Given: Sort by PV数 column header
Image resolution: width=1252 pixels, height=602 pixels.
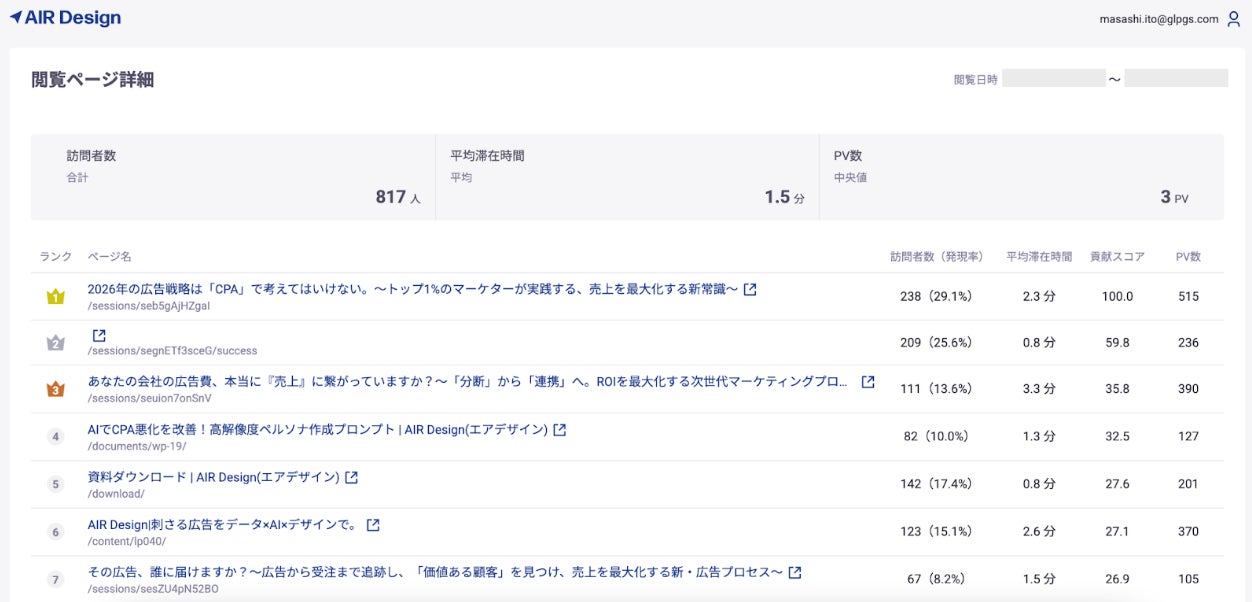Looking at the screenshot, I should point(1188,257).
